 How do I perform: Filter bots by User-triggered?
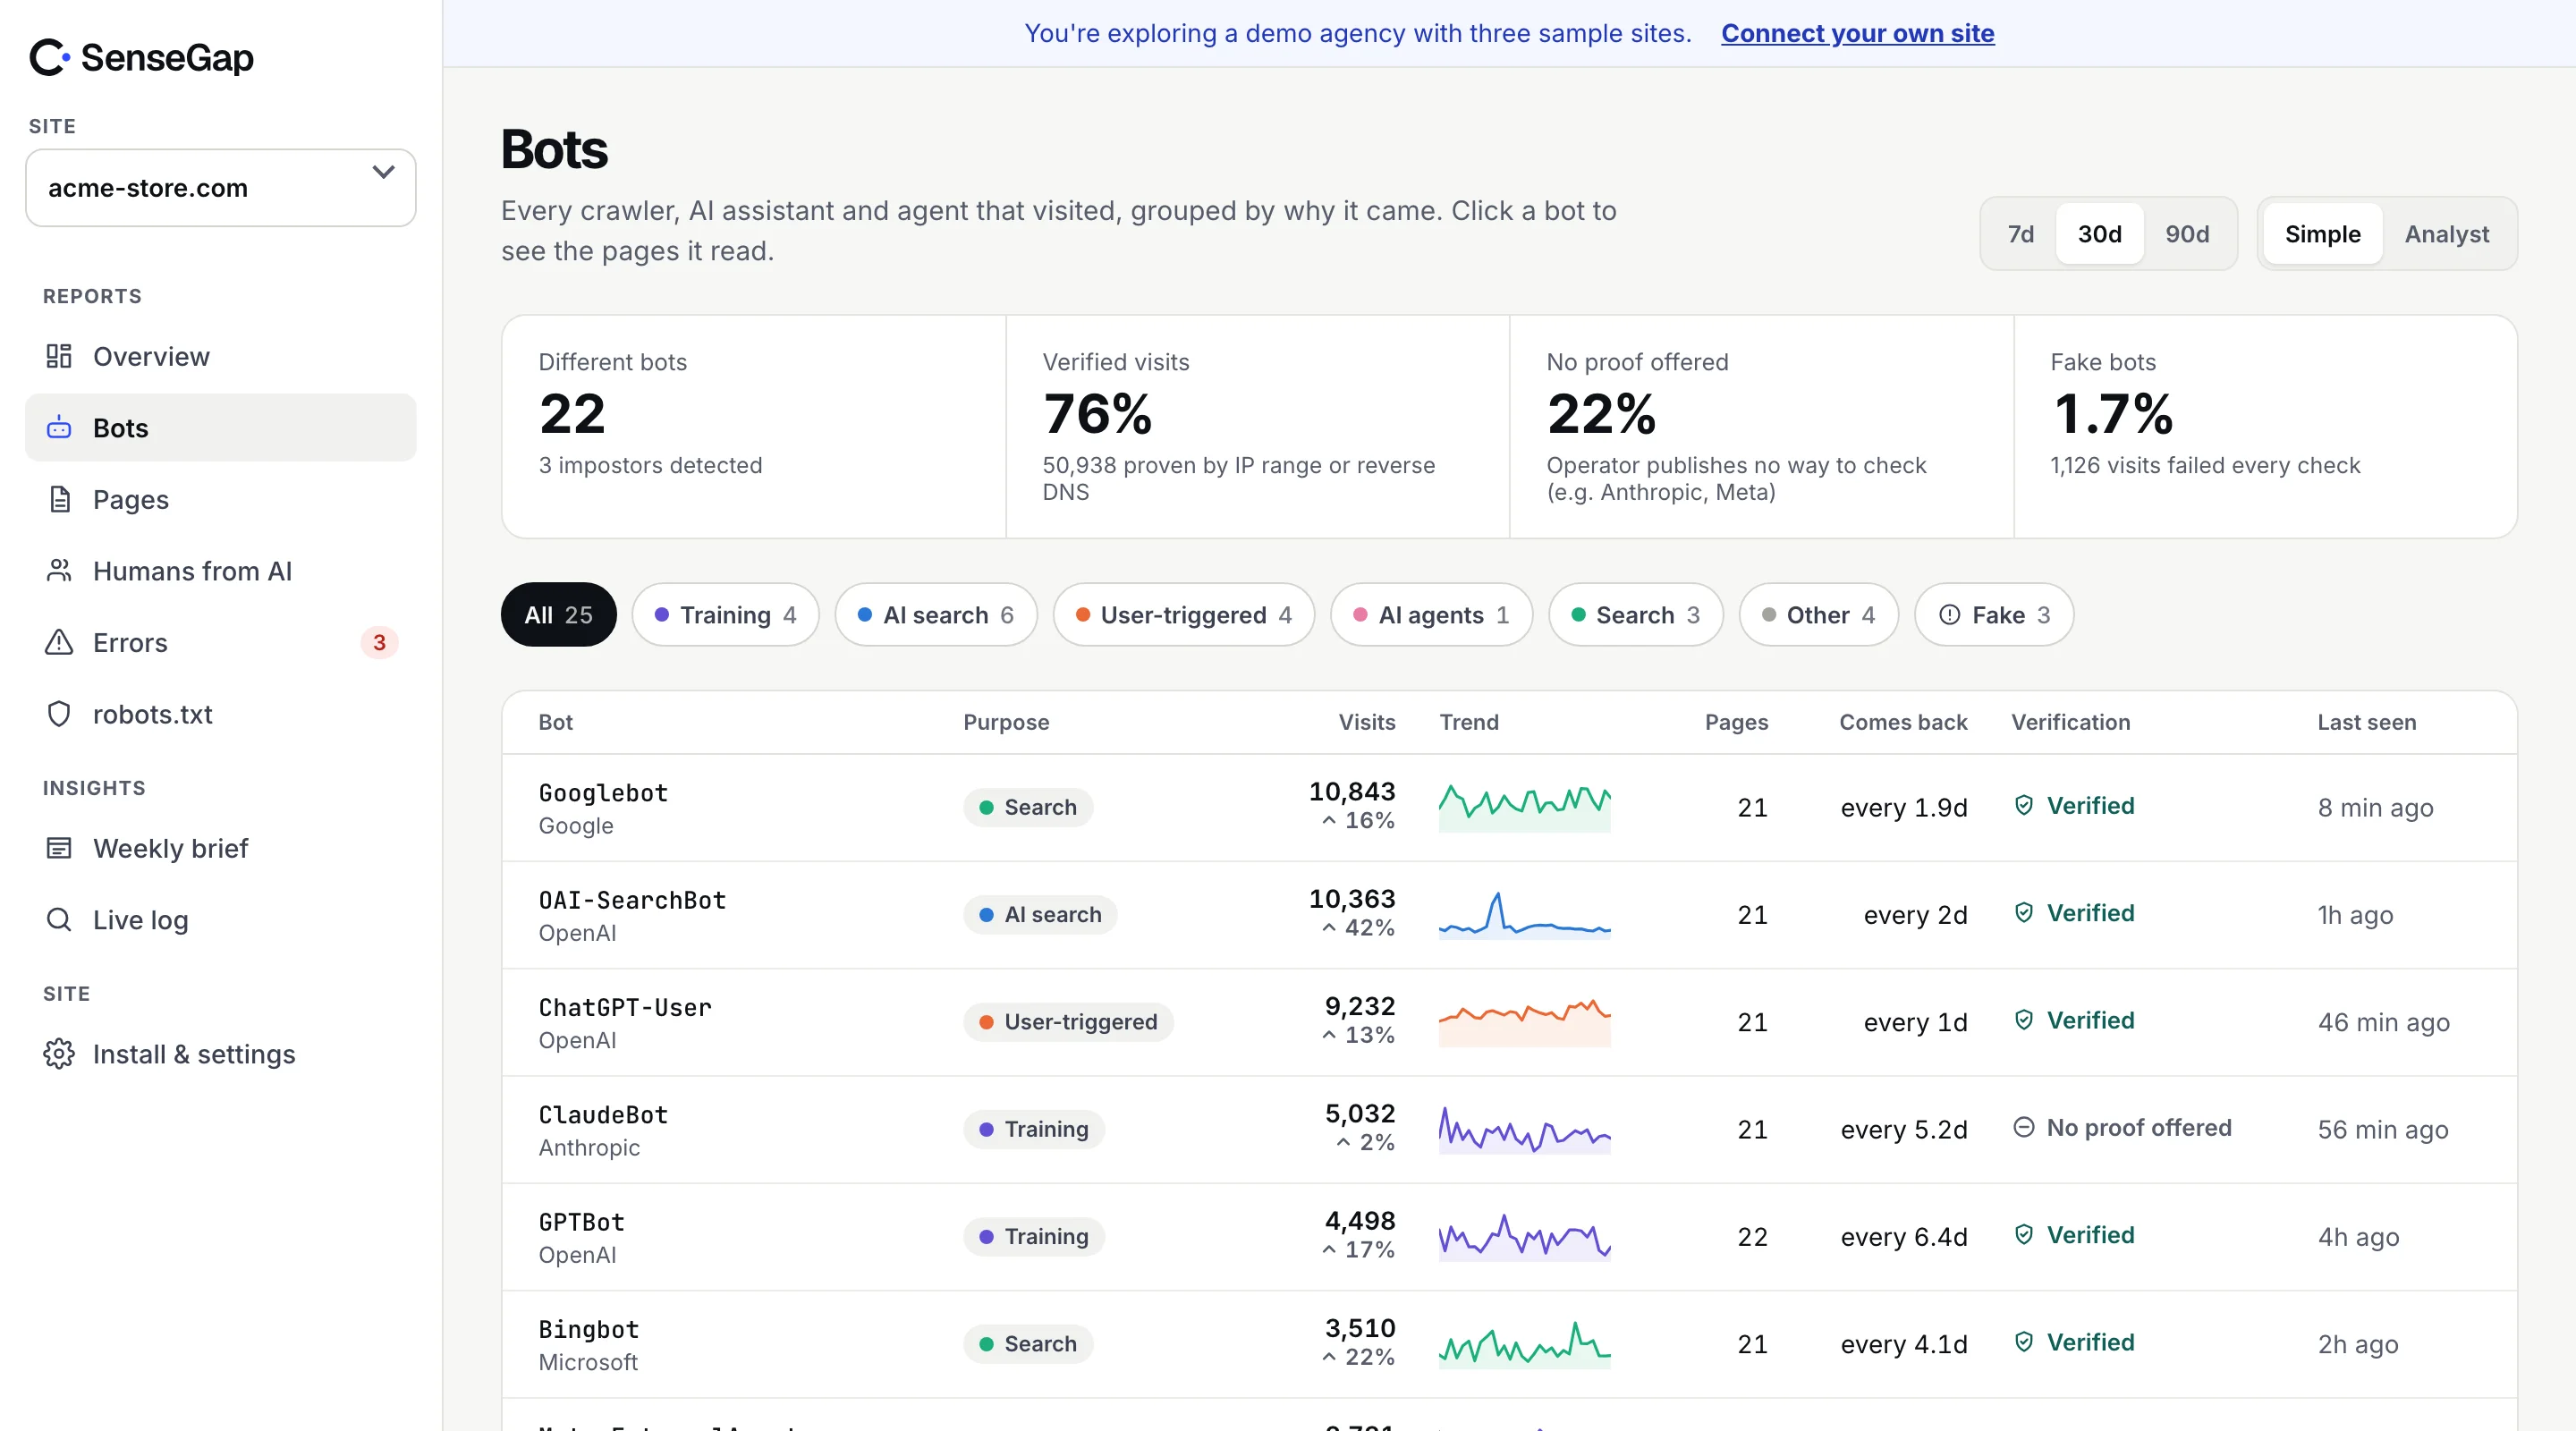coord(1183,615)
